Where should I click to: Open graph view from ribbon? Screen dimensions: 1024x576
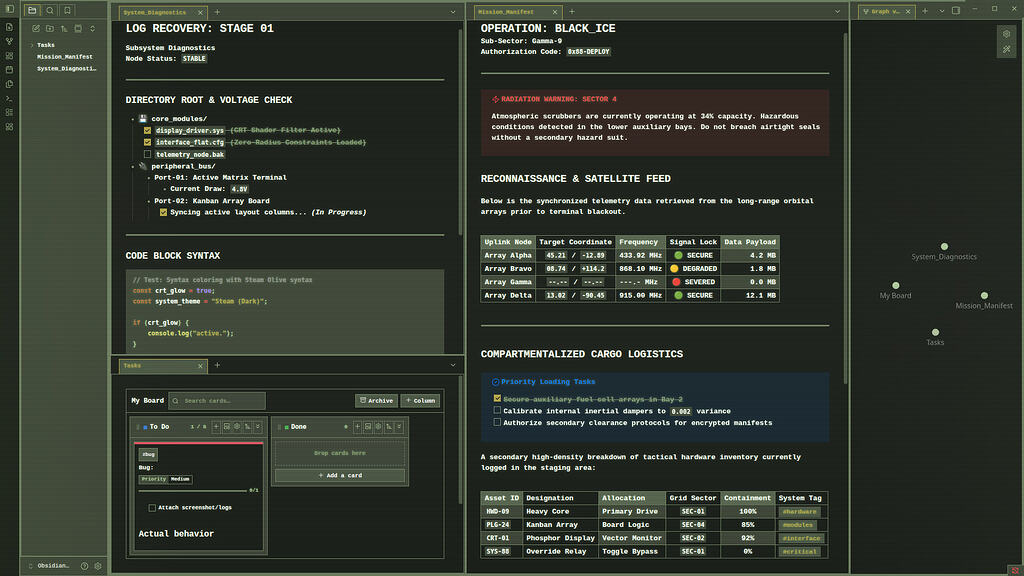[9, 41]
